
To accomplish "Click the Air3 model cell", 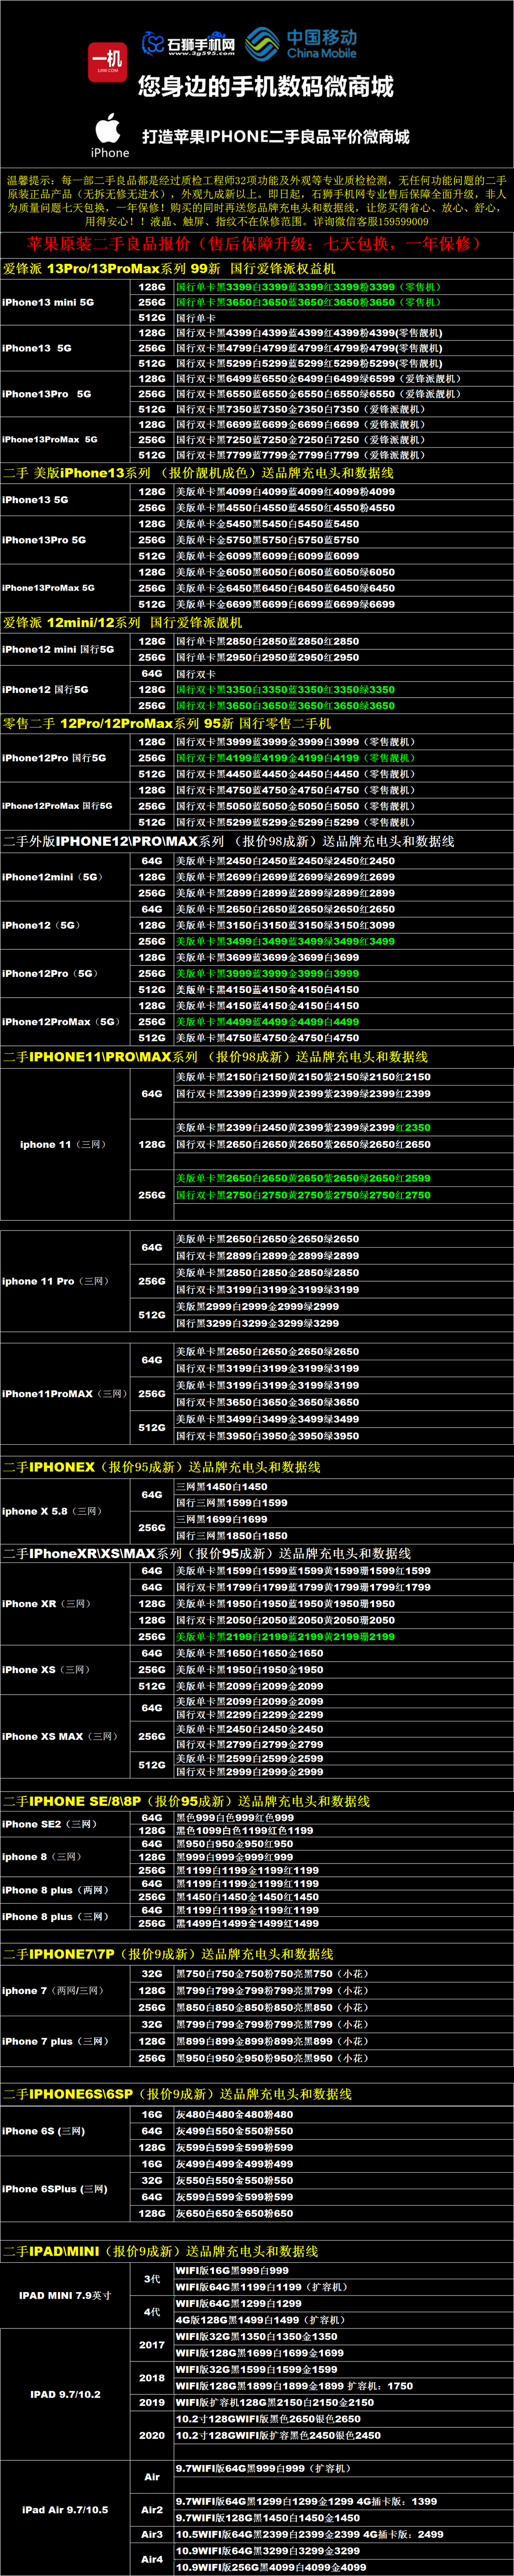I will pyautogui.click(x=152, y=2534).
